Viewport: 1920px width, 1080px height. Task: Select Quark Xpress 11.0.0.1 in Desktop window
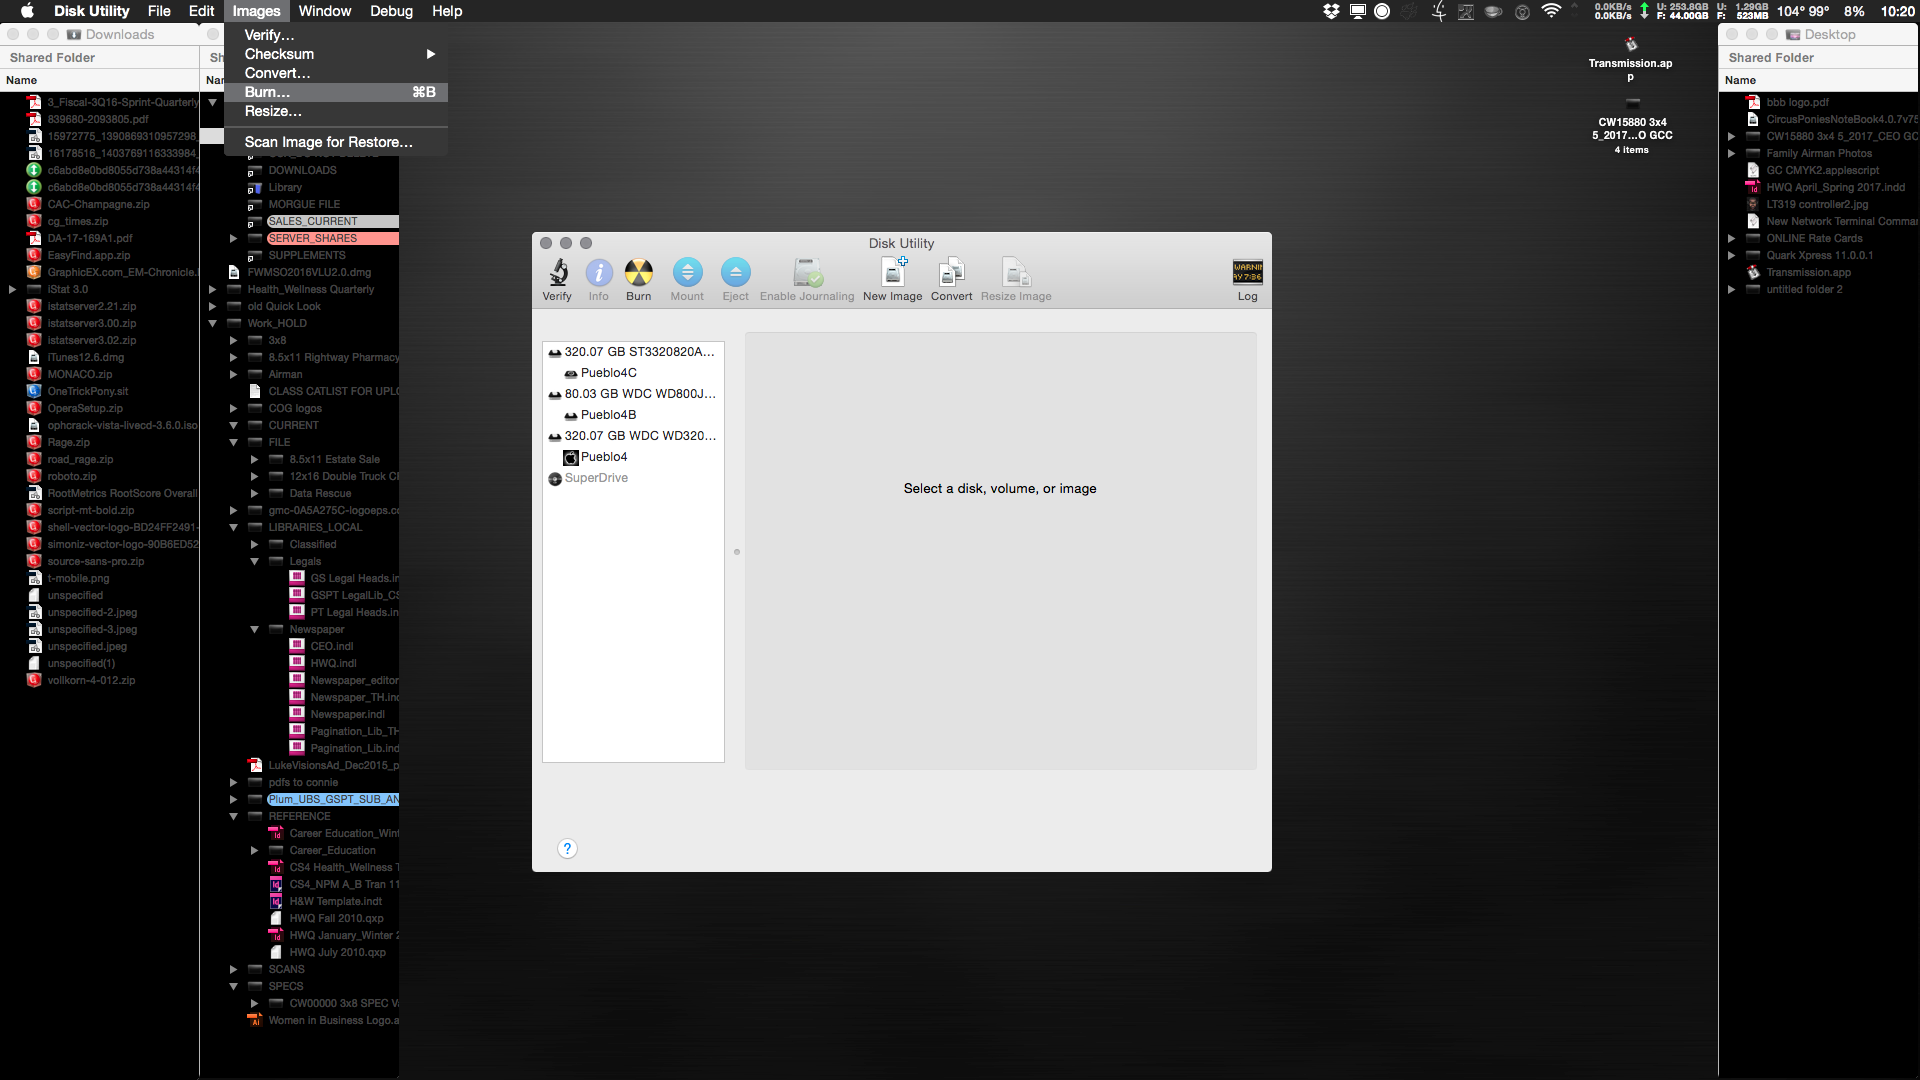tap(1819, 255)
